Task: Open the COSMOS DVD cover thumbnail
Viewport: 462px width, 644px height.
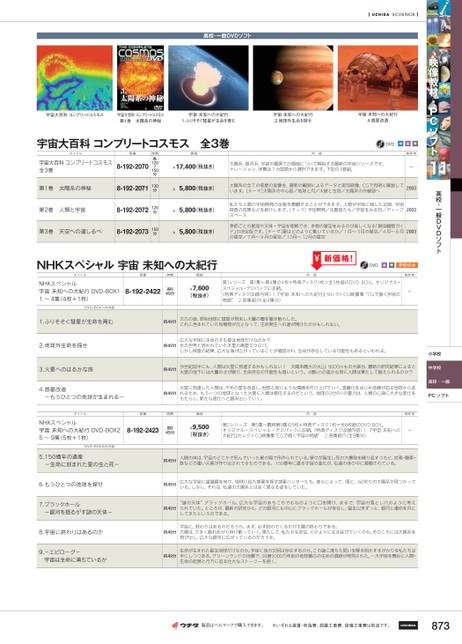Action: [140, 78]
